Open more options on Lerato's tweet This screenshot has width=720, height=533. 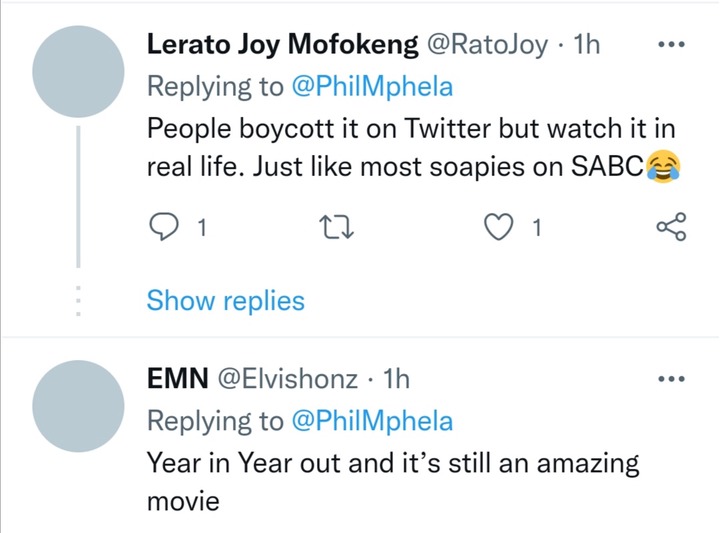(671, 45)
